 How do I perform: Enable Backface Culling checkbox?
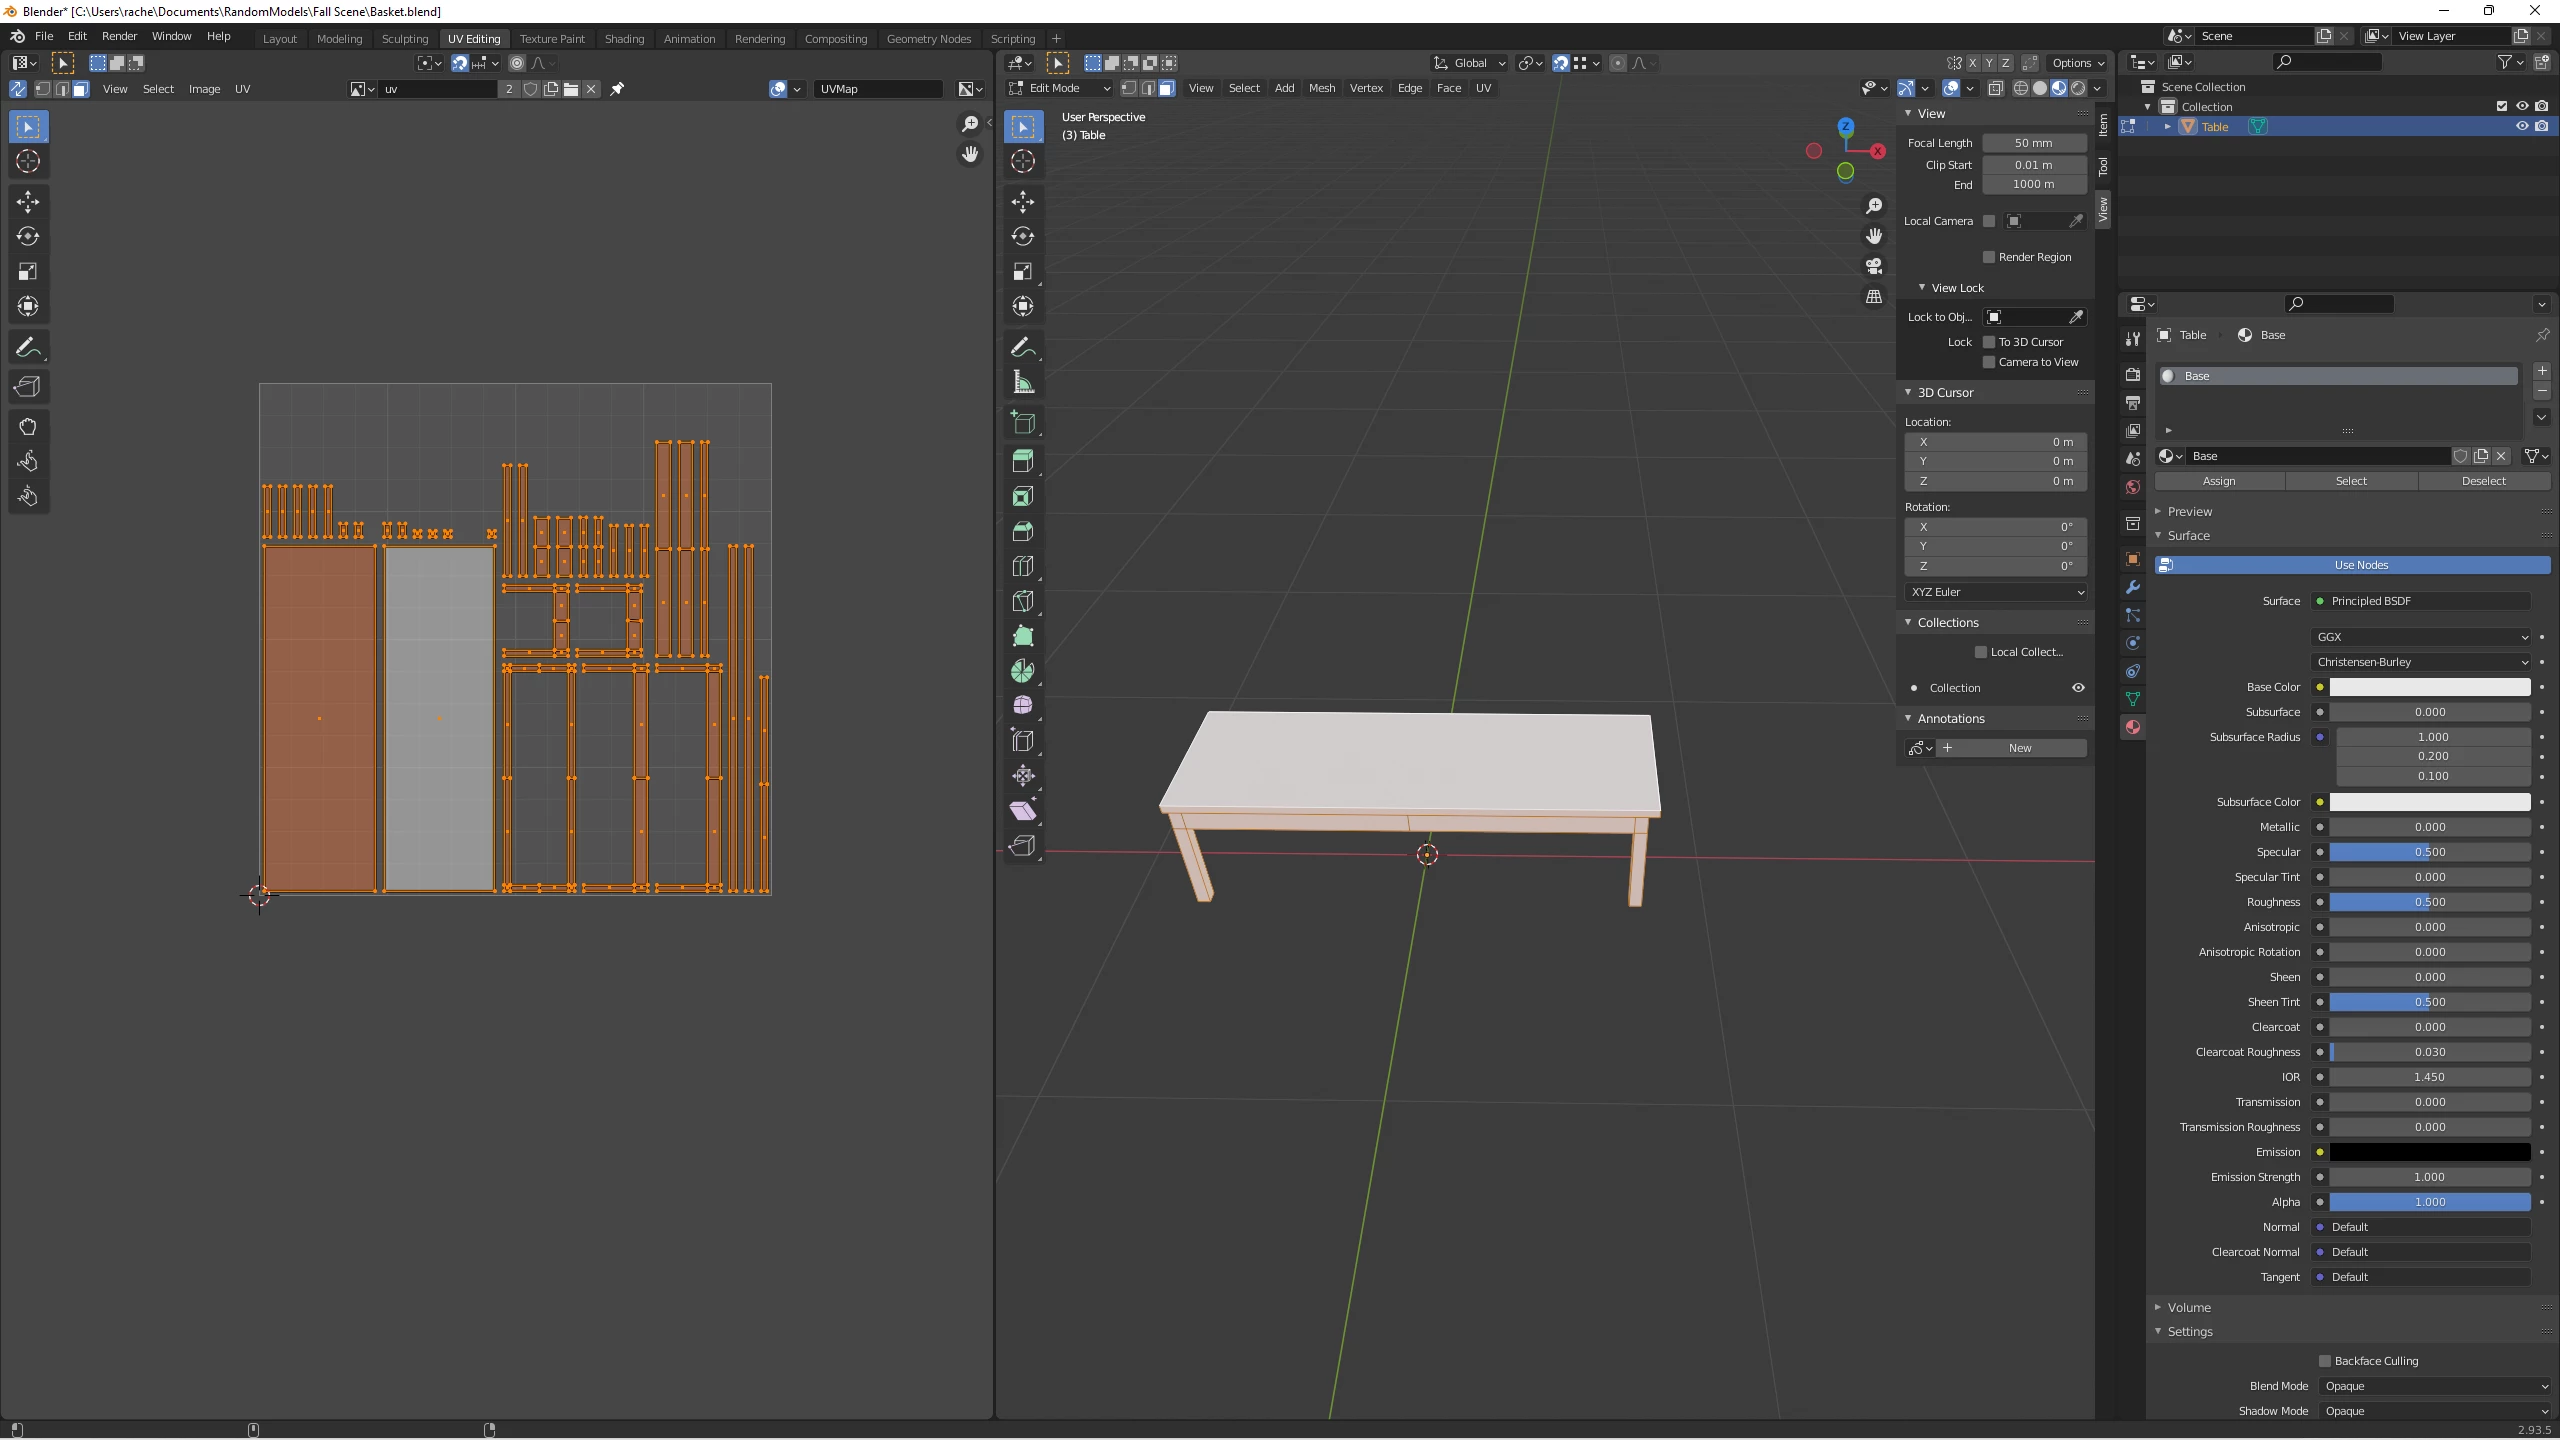pyautogui.click(x=2325, y=1361)
